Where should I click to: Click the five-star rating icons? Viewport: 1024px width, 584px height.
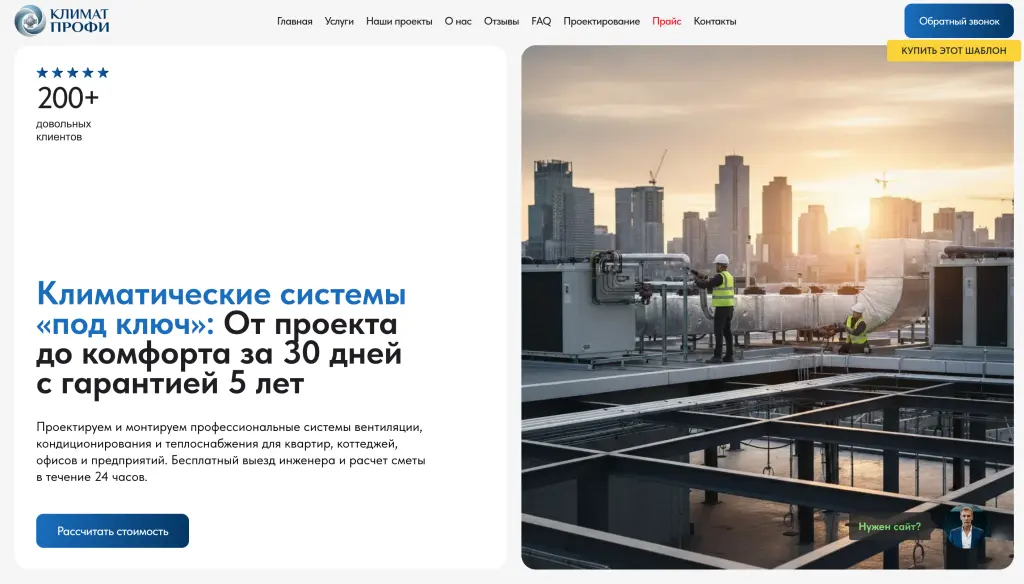(72, 73)
